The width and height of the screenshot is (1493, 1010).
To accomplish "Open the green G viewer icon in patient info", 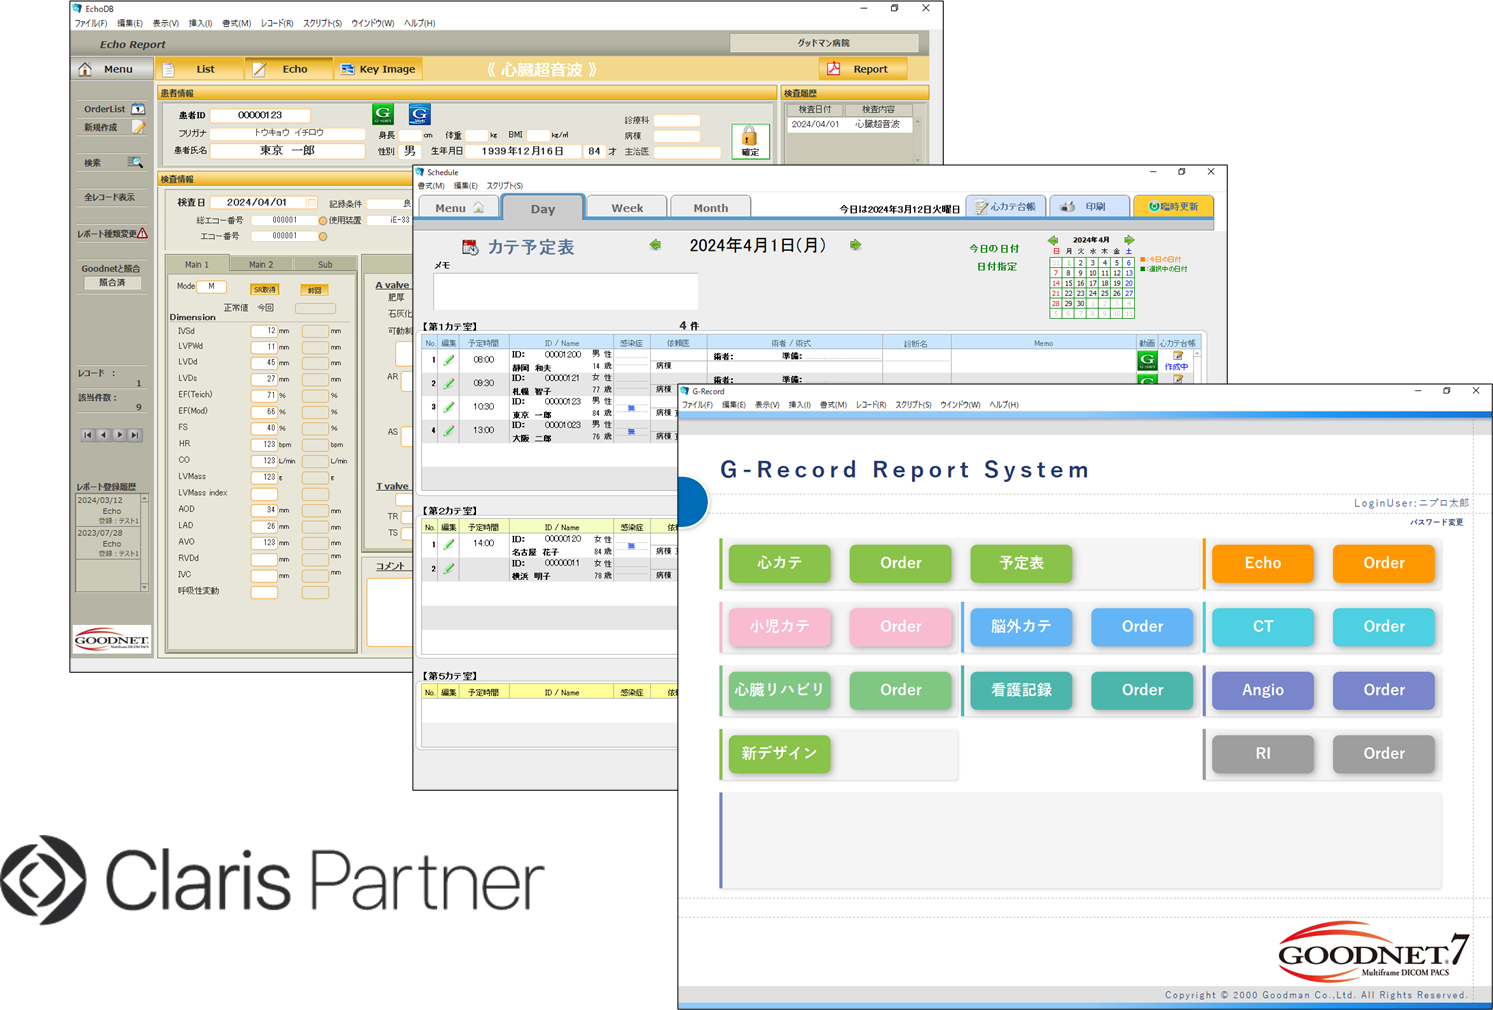I will click(x=383, y=114).
